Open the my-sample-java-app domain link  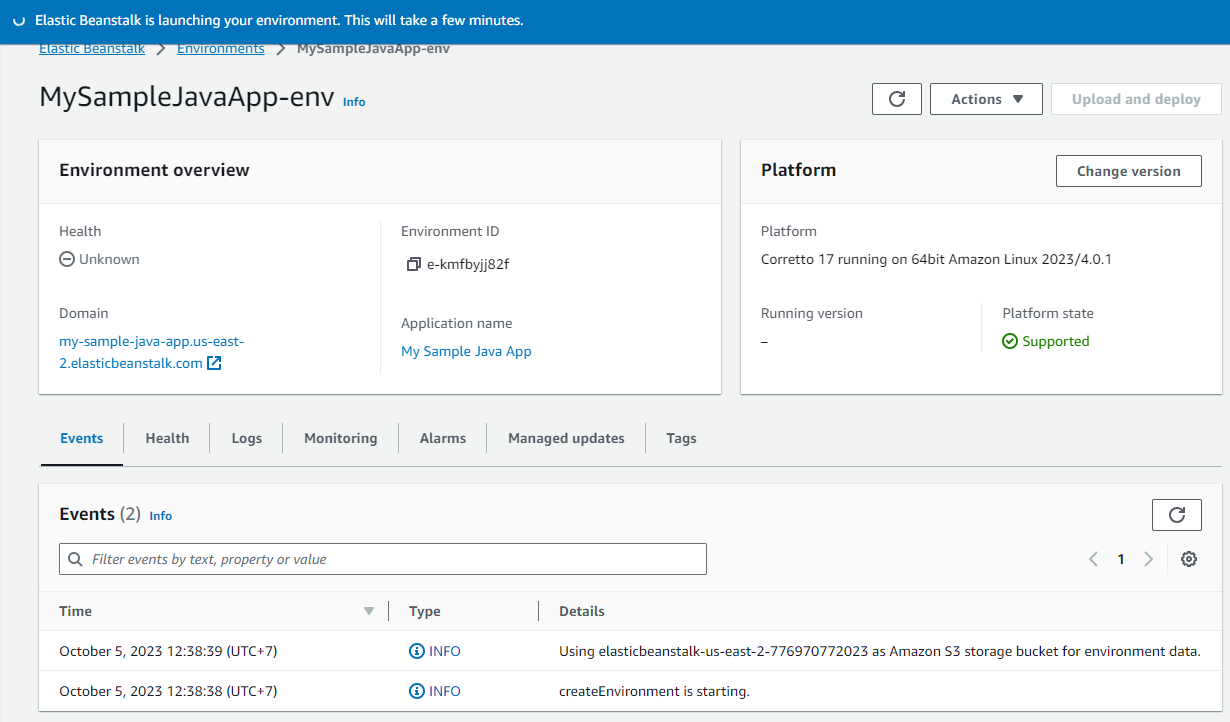[x=151, y=352]
